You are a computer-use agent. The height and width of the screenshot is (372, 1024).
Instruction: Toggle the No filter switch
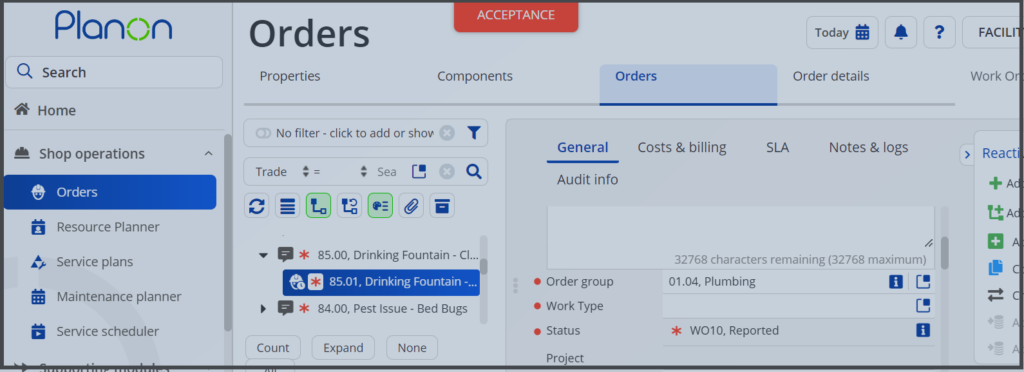[x=263, y=133]
